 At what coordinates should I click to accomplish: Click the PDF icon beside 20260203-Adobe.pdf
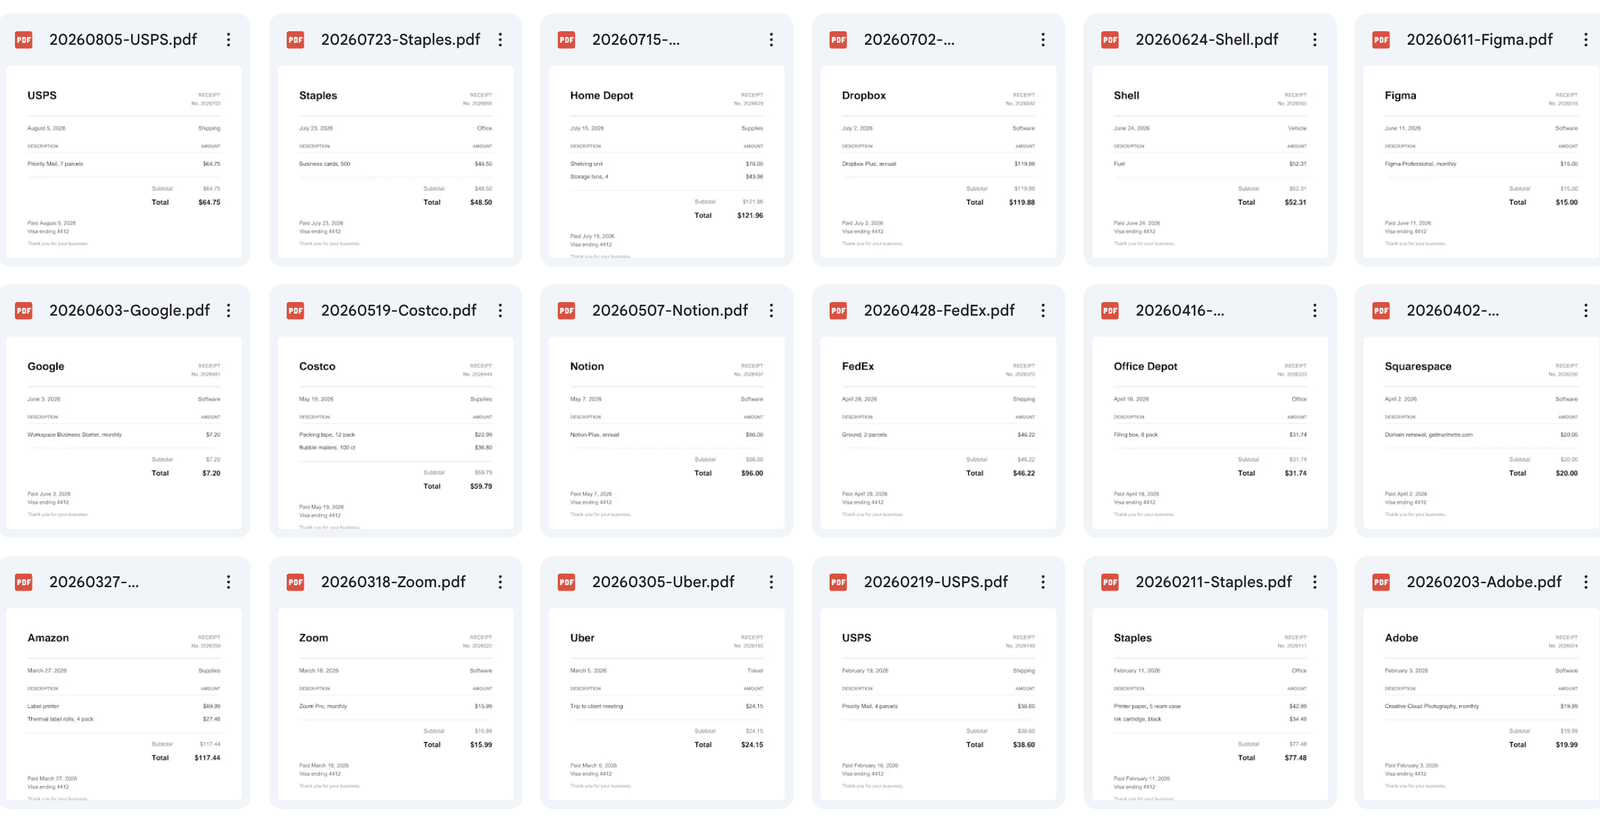pos(1381,582)
